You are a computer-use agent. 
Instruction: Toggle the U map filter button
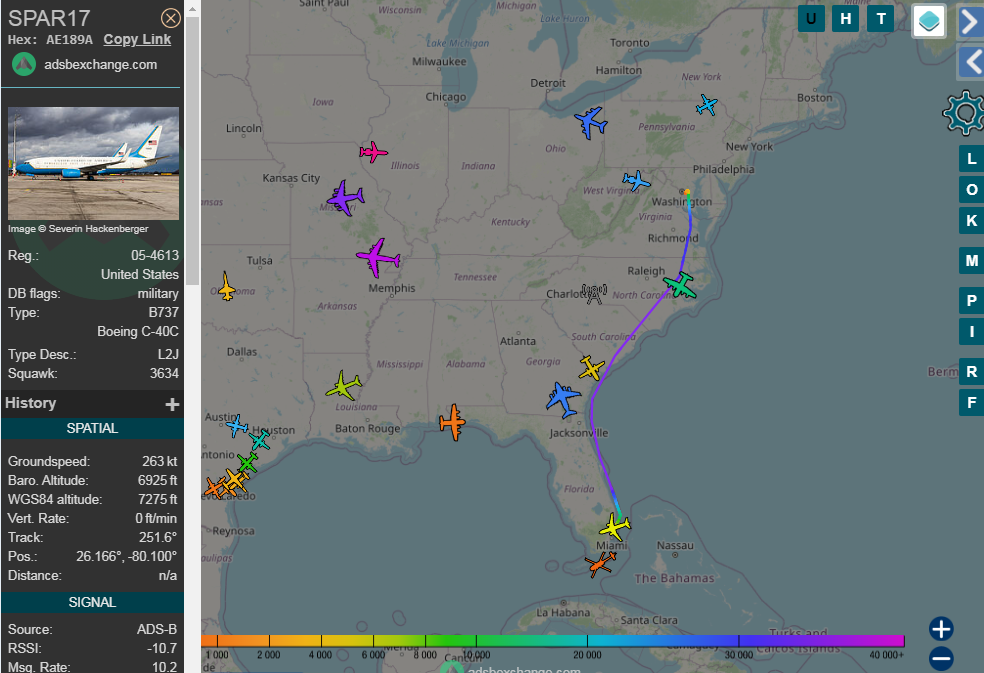coord(811,19)
